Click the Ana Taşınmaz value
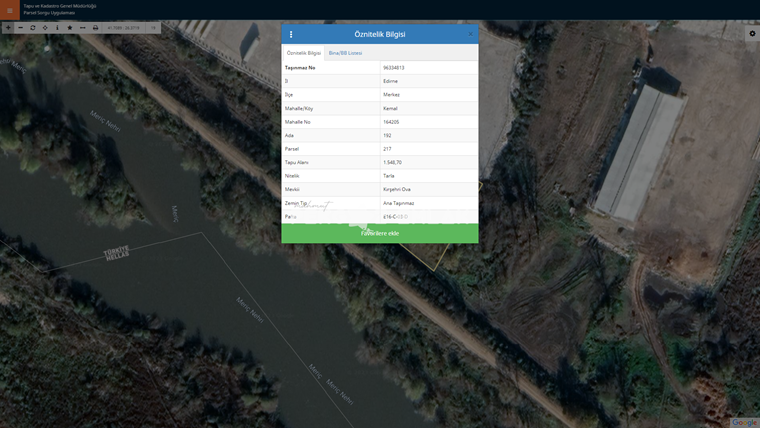The image size is (760, 428). click(398, 203)
